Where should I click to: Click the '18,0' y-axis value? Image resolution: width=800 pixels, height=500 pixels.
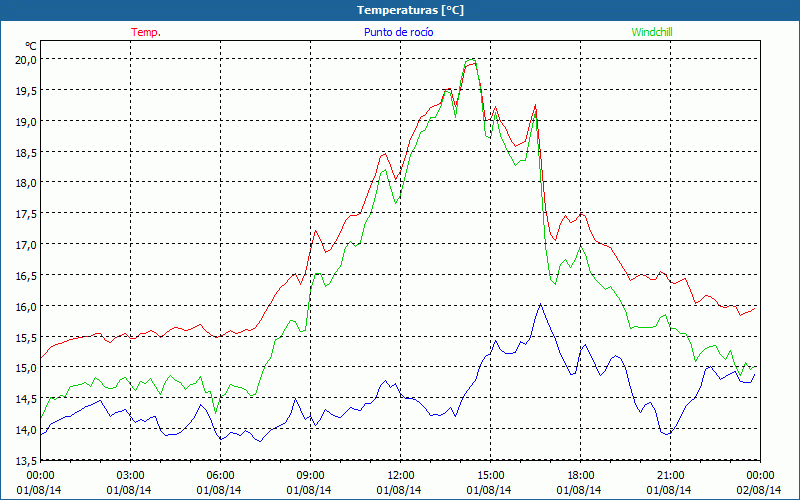coord(27,183)
